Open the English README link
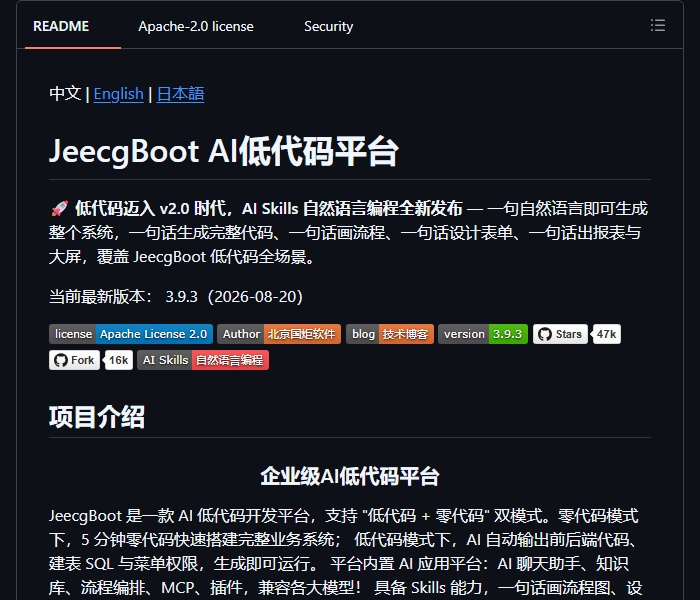Screen dimensions: 700x600 (x=119, y=94)
